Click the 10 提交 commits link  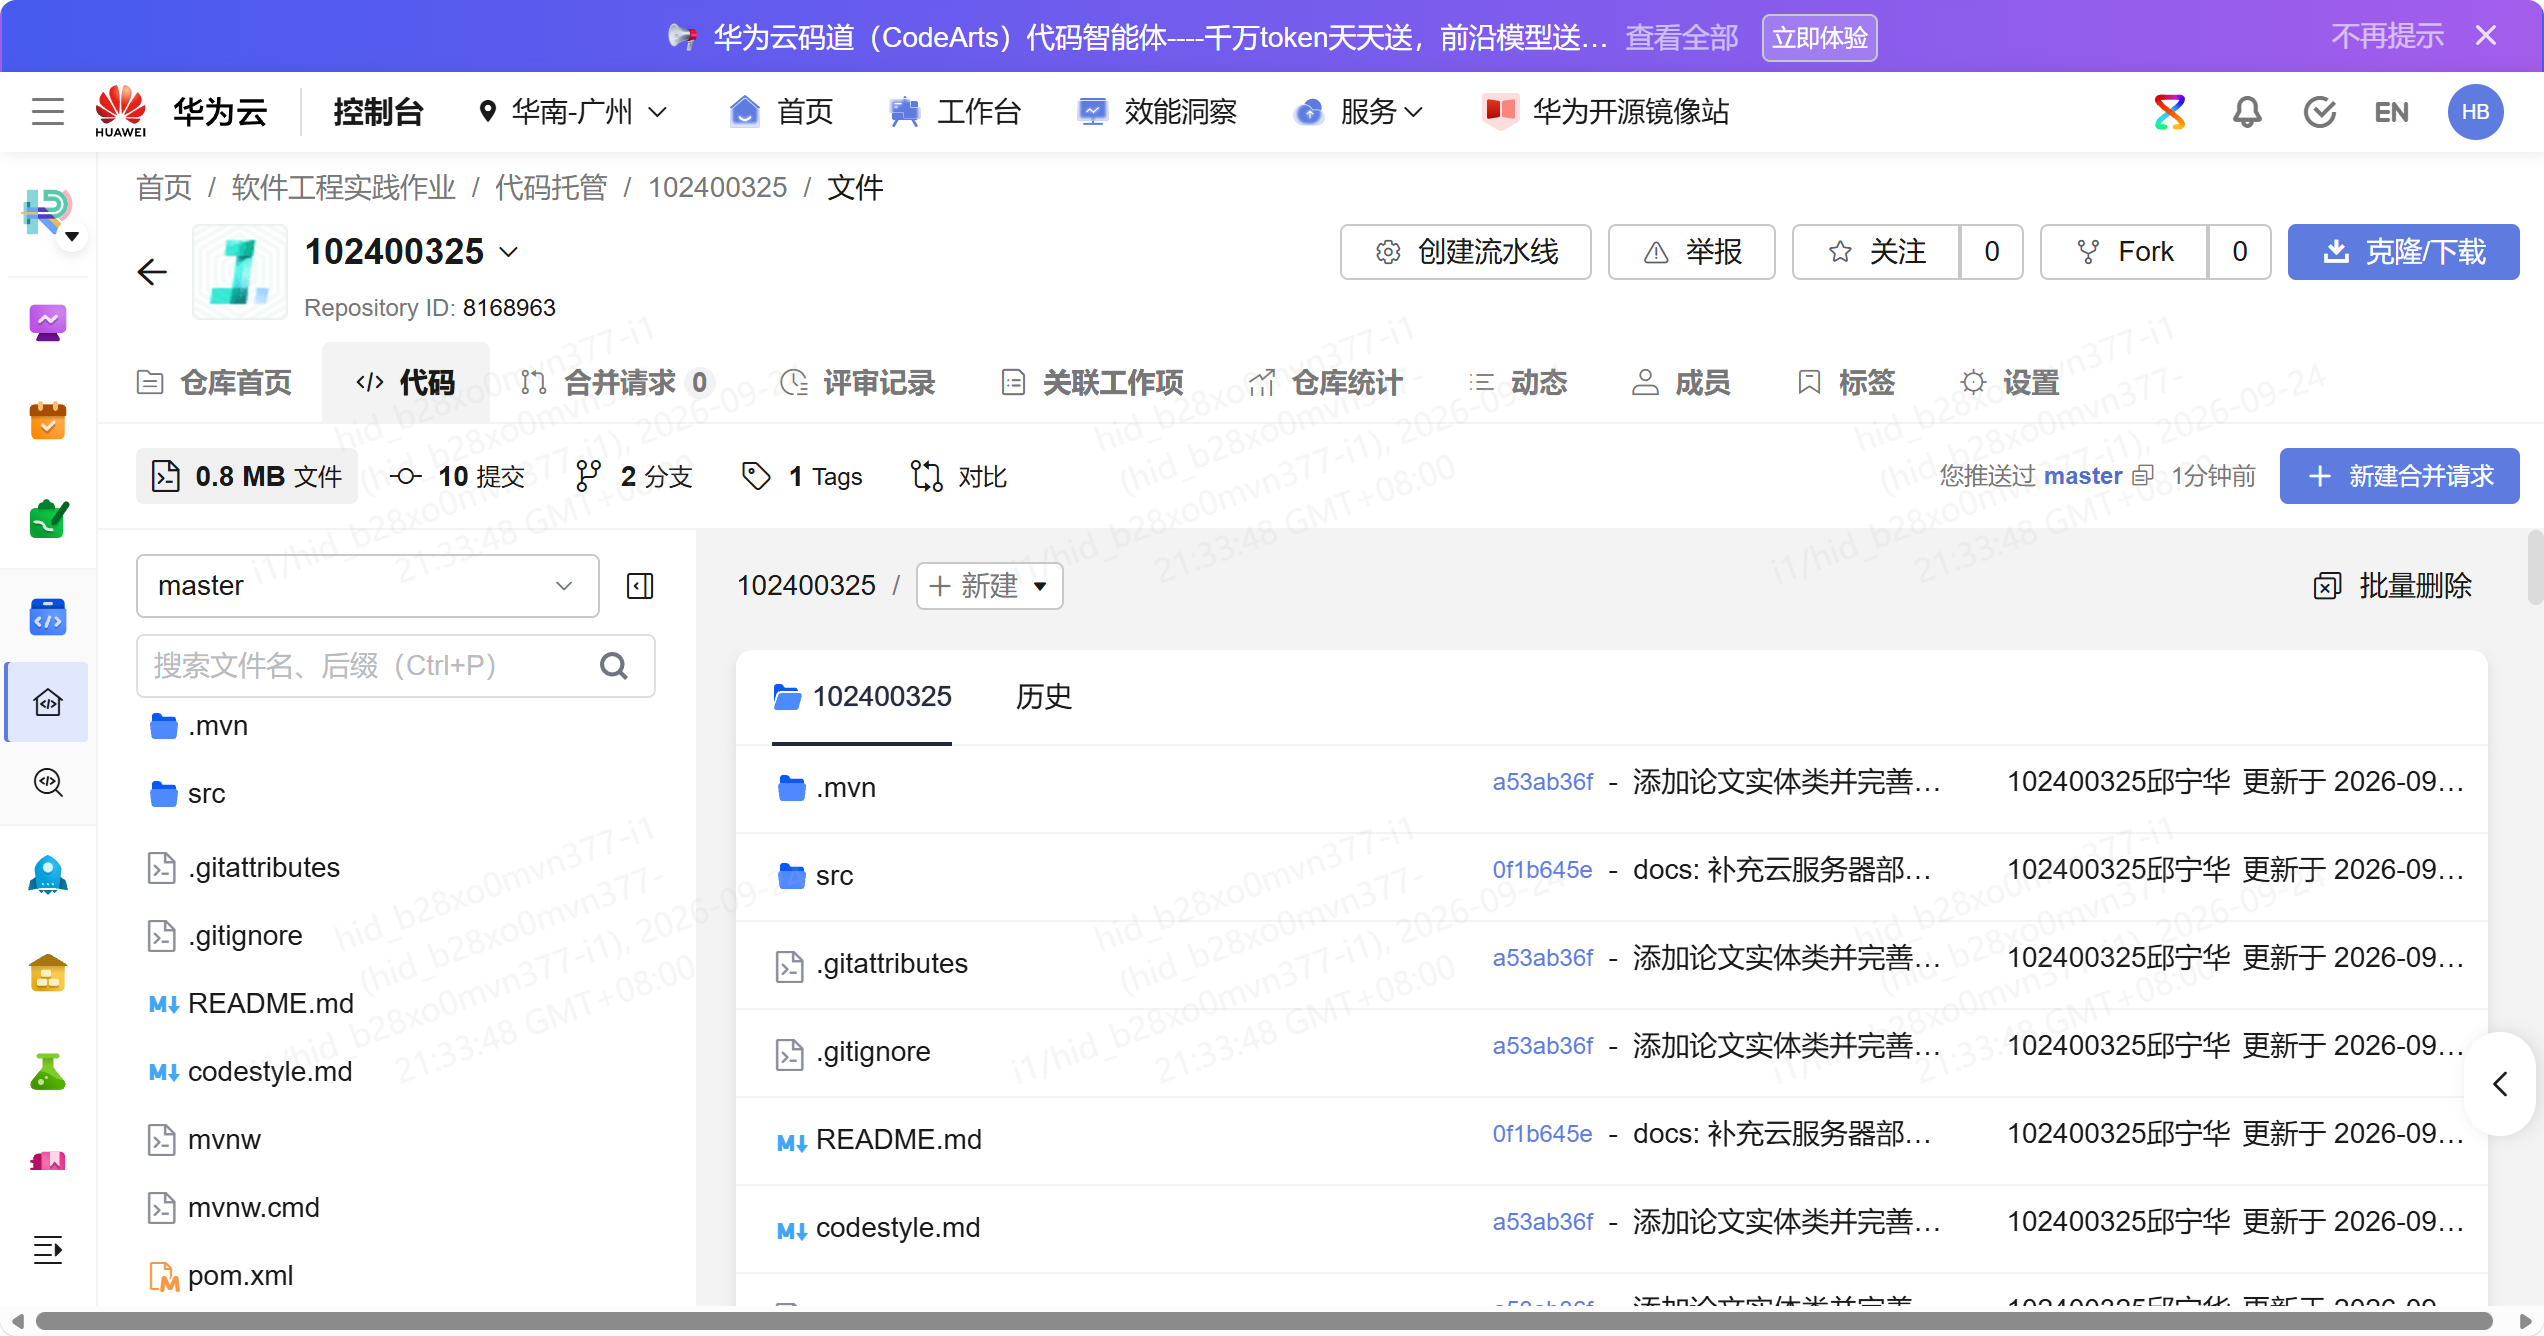coord(458,476)
